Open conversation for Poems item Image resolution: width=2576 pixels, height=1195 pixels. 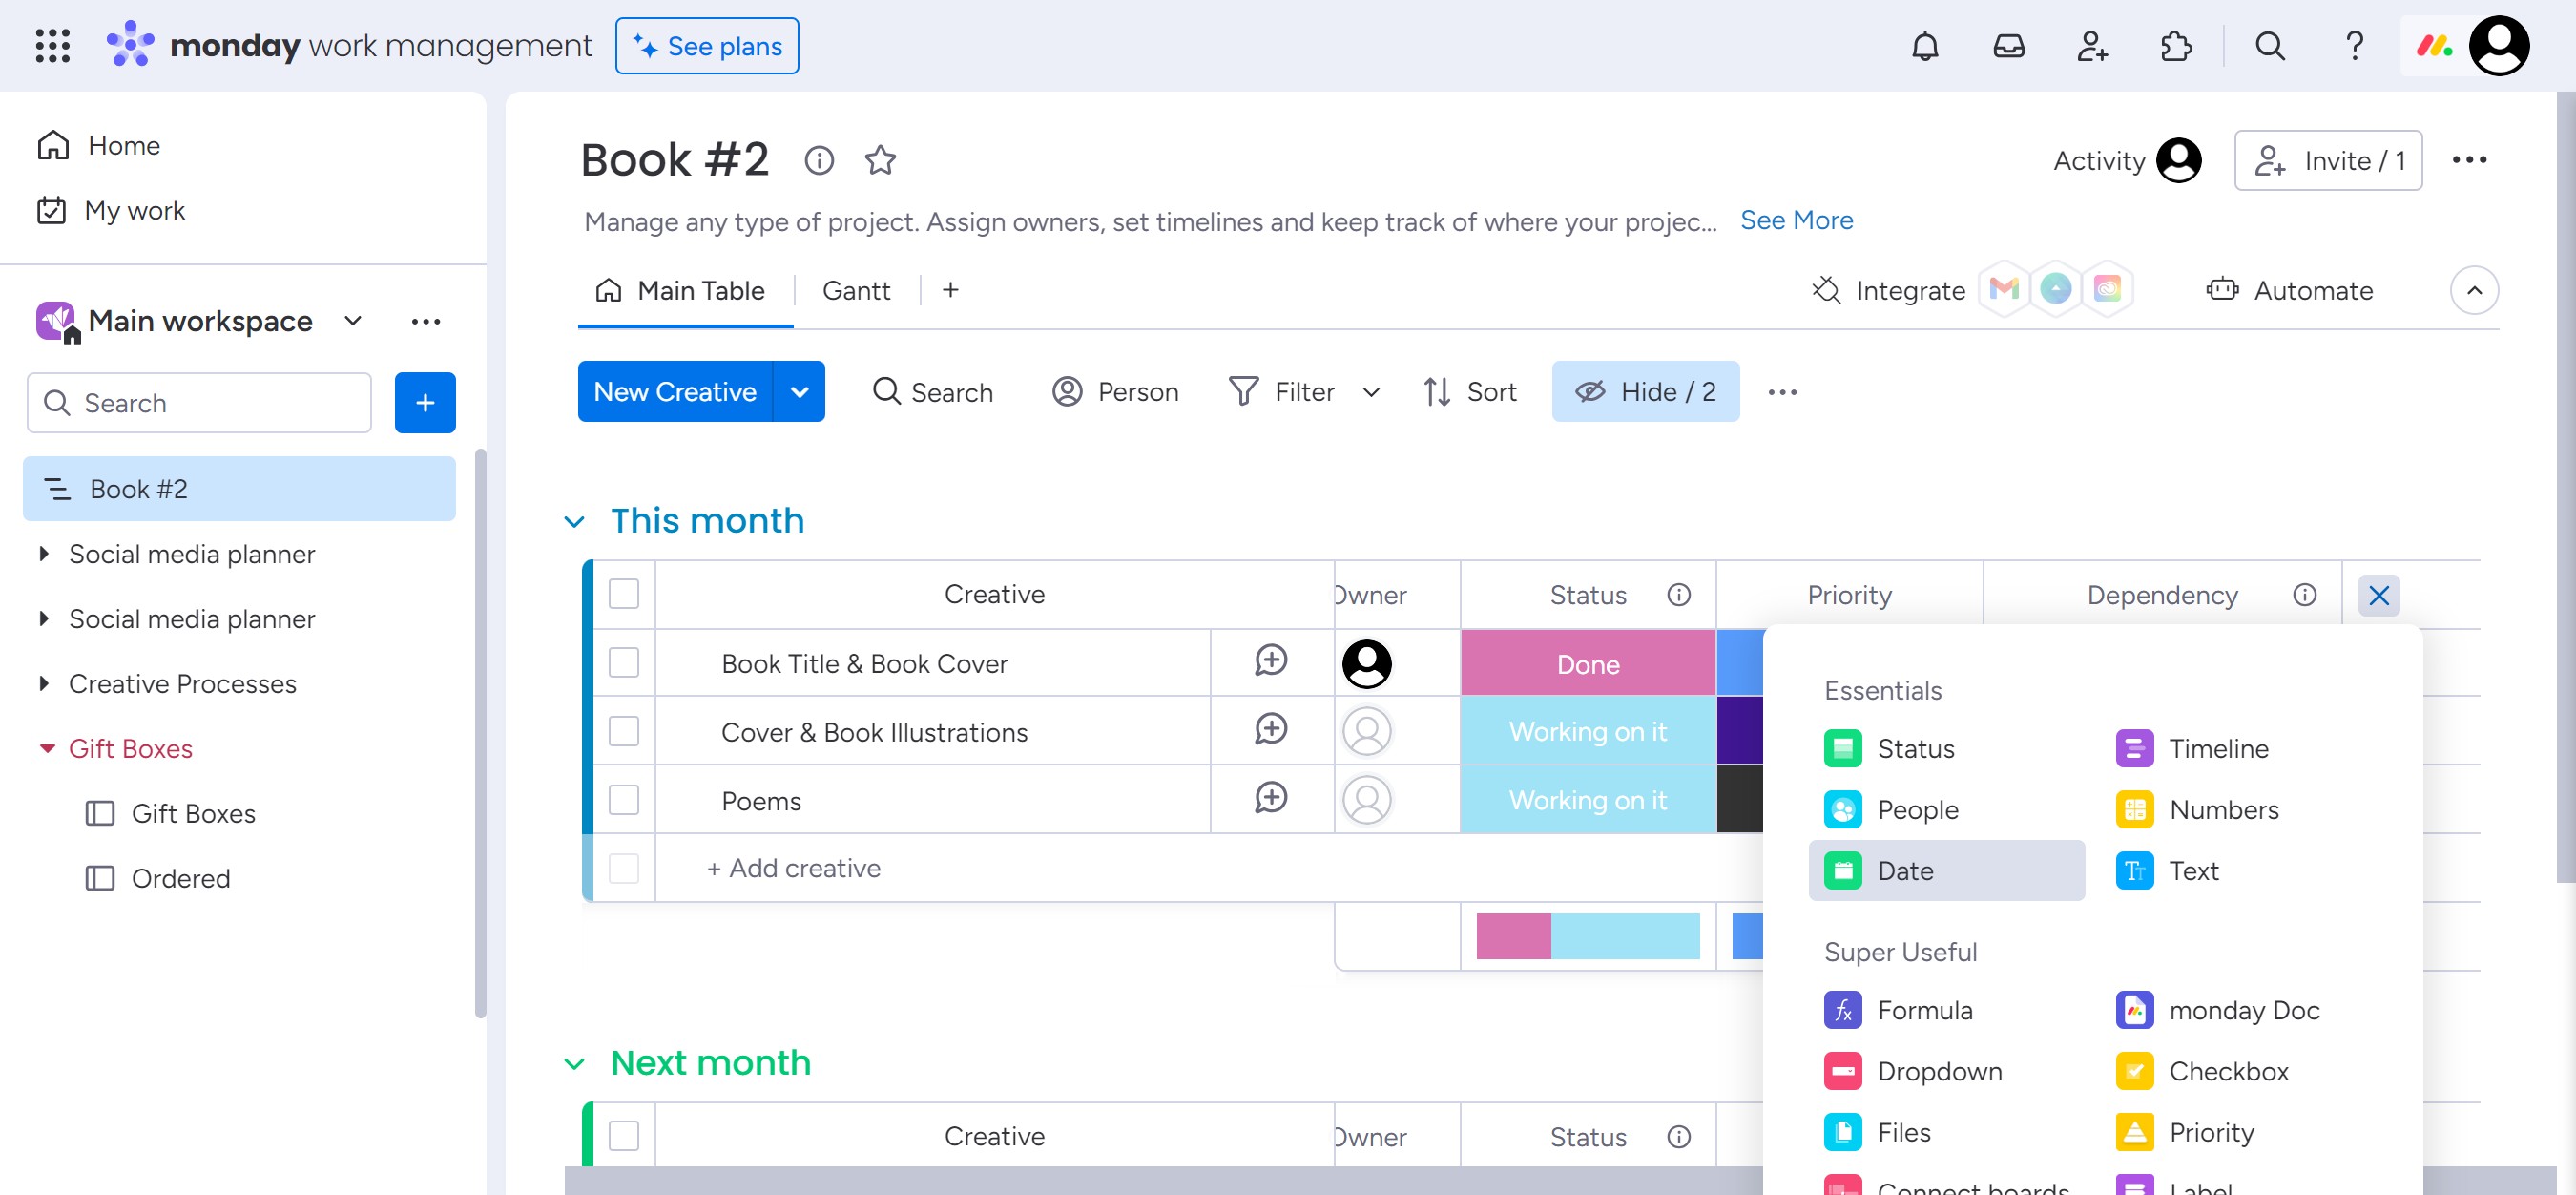(x=1270, y=798)
